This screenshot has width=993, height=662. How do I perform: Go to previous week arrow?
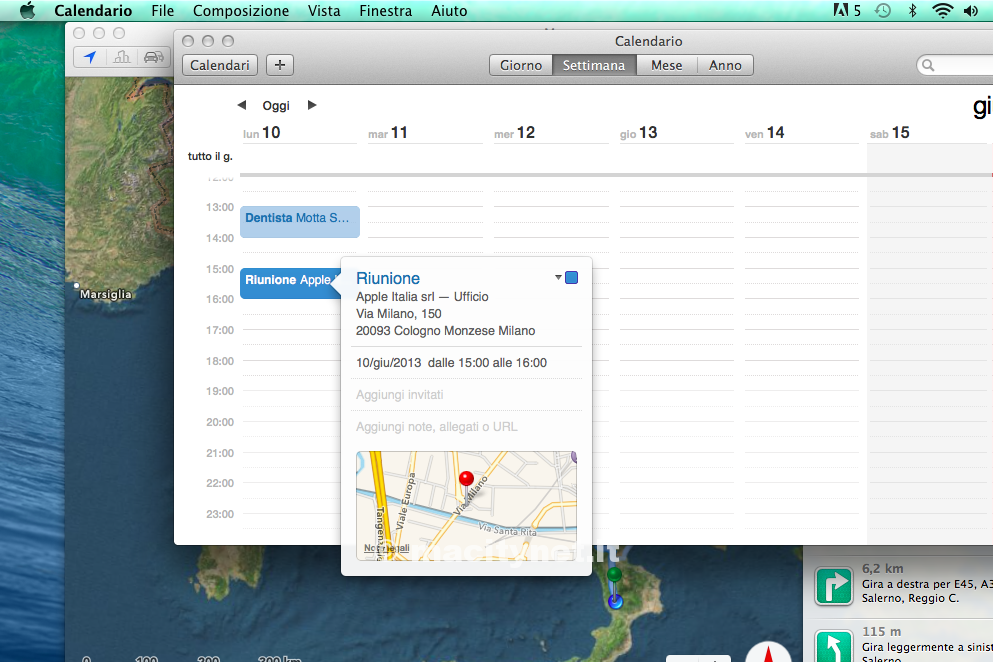242,105
